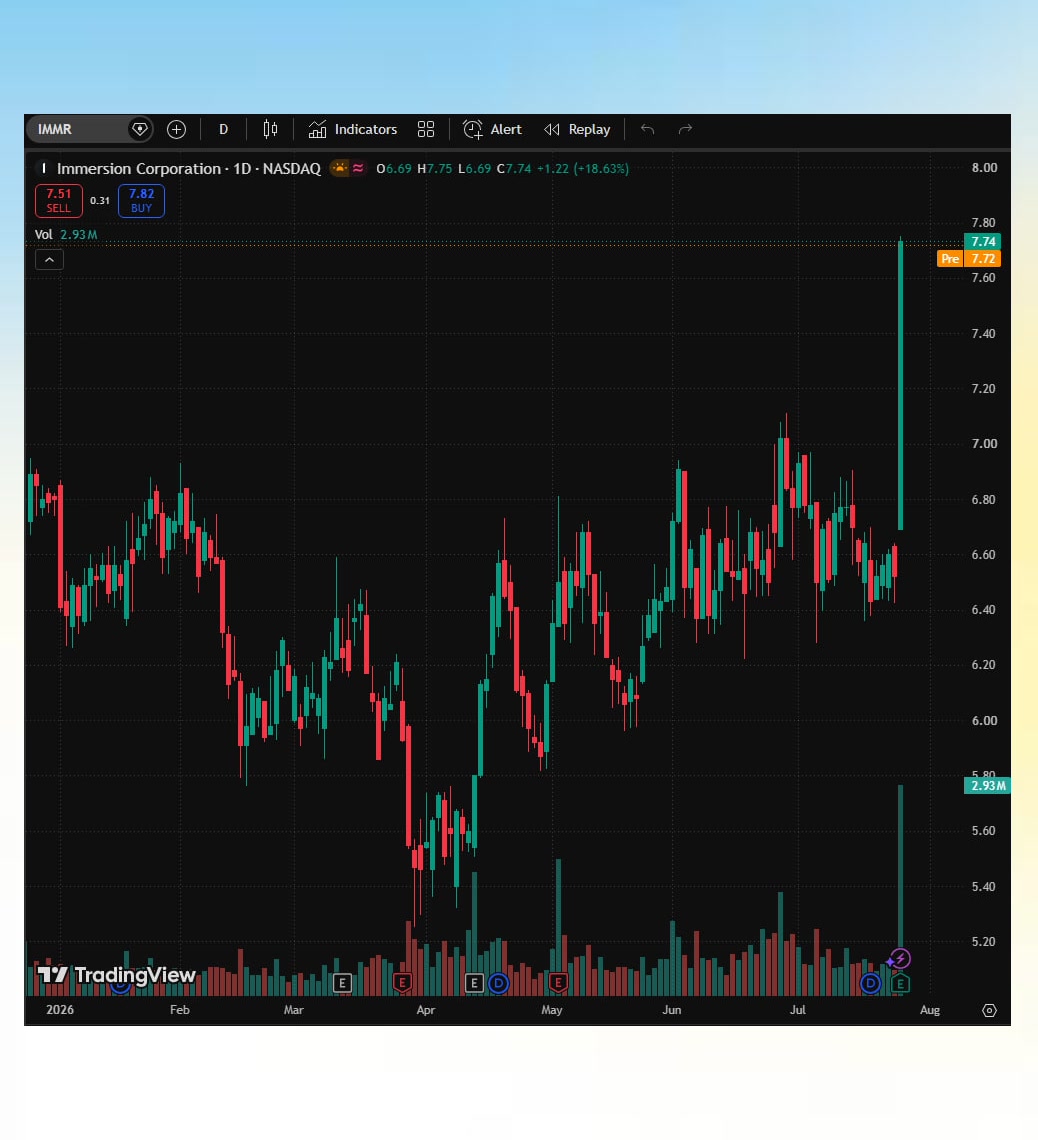This screenshot has width=1038, height=1140.
Task: Click the May label on time axis
Action: coord(552,1010)
